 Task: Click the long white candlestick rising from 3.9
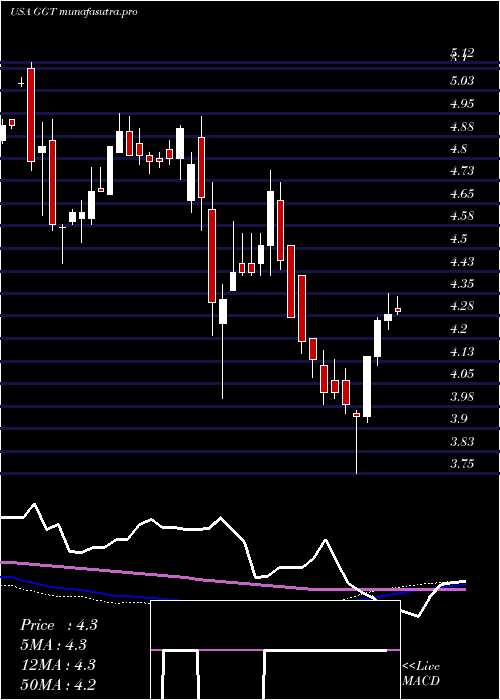click(x=367, y=387)
